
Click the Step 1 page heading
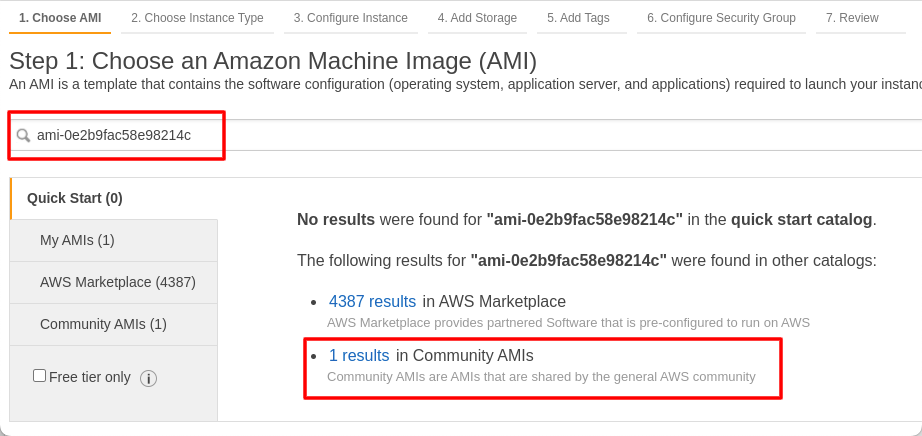(x=273, y=61)
